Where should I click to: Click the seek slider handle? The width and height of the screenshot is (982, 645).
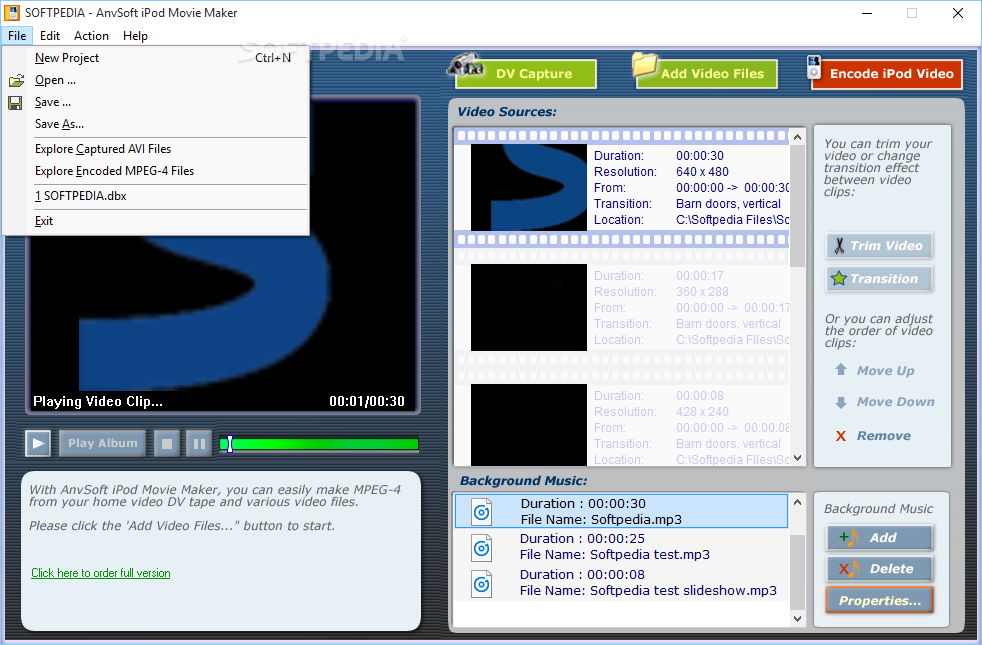230,444
